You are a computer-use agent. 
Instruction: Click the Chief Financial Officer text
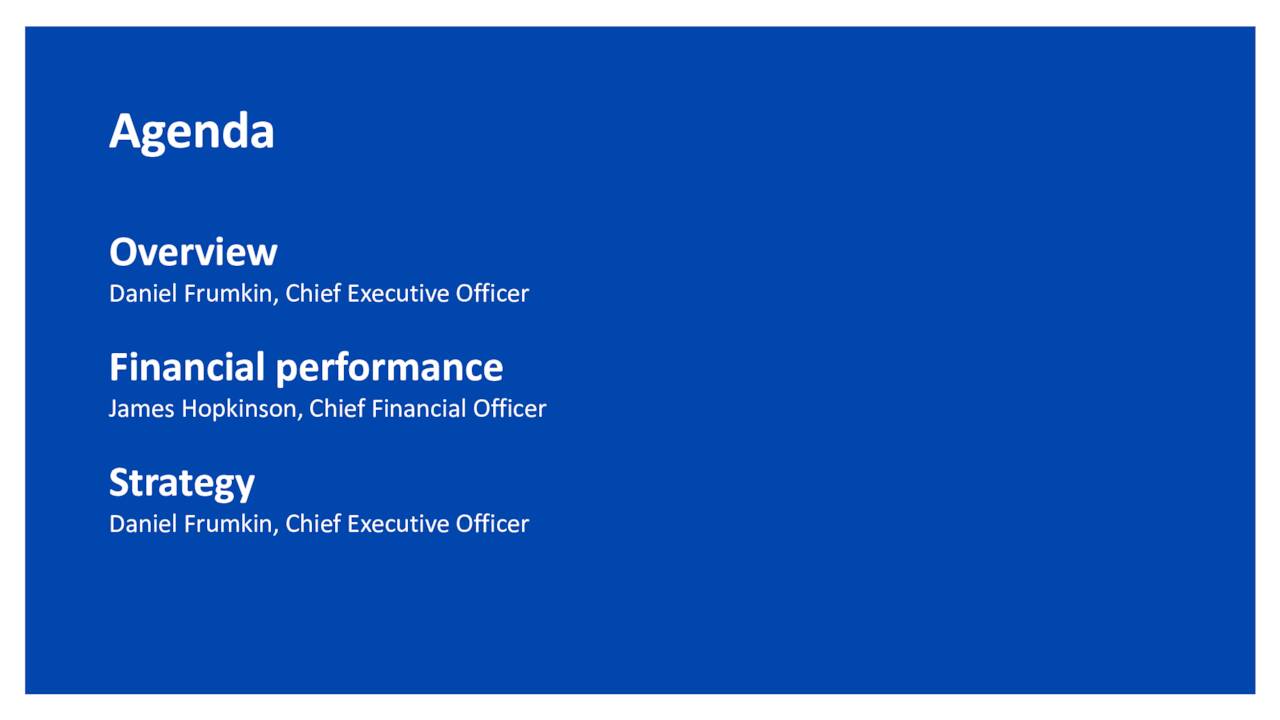tap(427, 409)
